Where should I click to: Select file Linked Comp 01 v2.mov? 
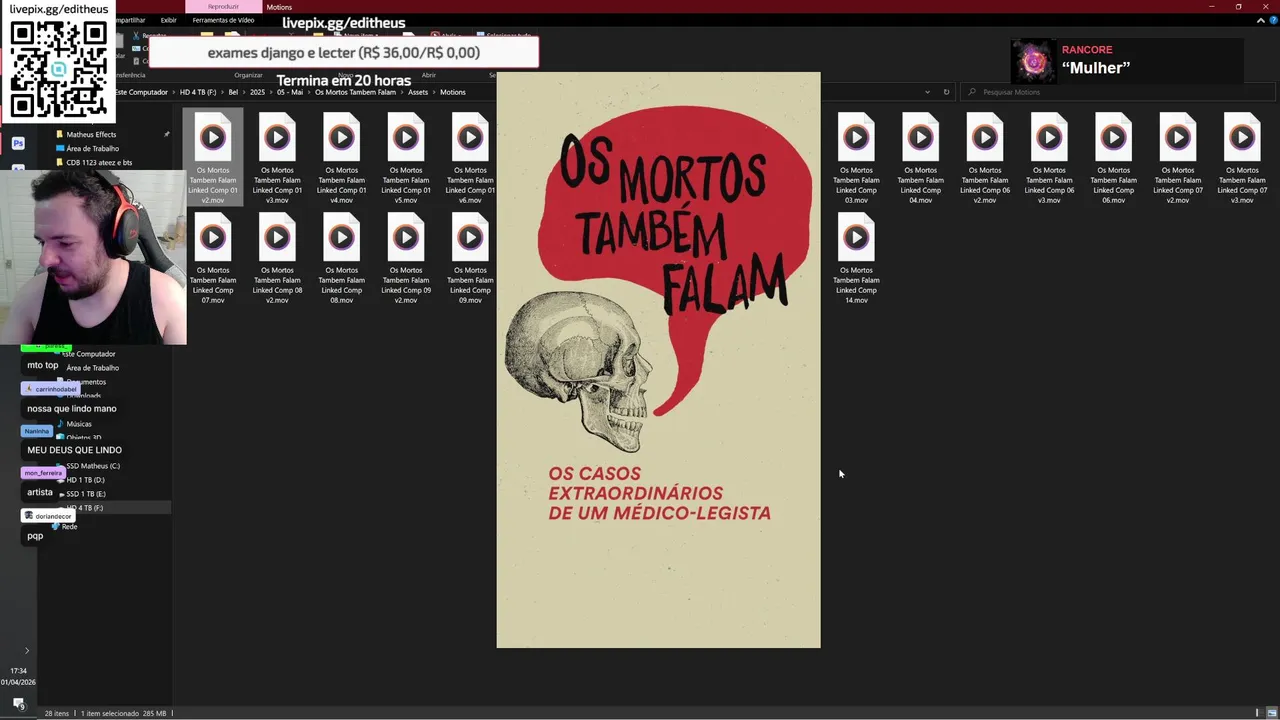(213, 156)
